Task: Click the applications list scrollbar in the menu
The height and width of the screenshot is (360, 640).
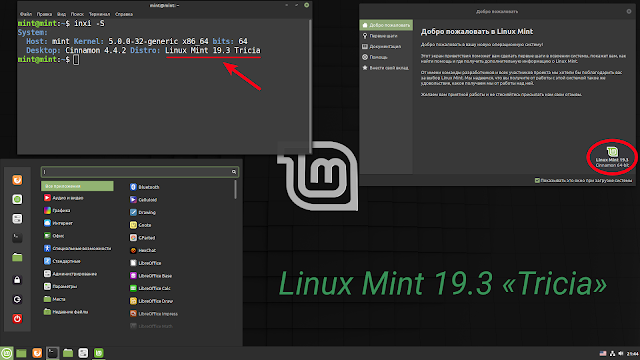Action: tap(236, 190)
